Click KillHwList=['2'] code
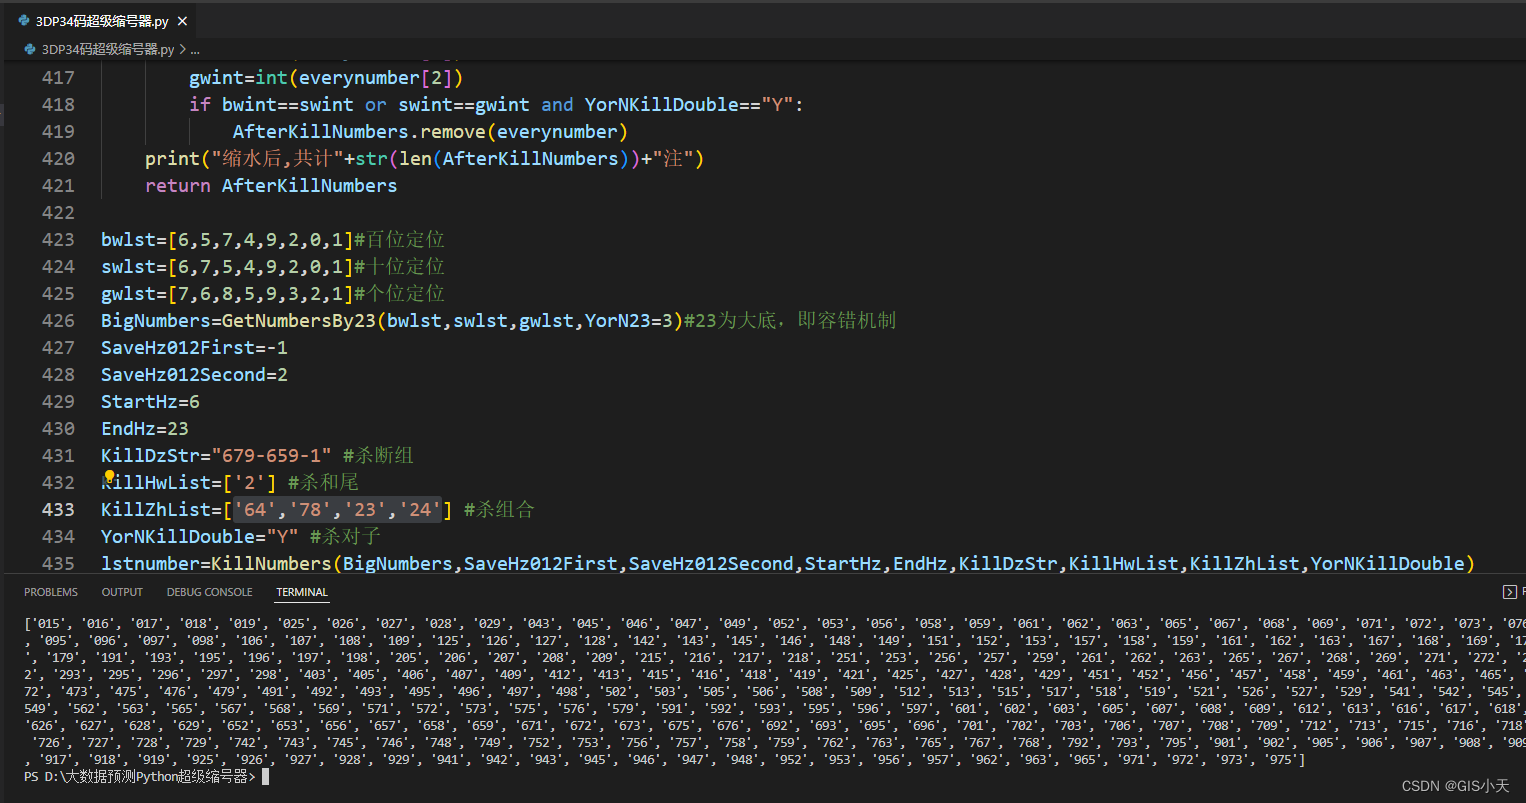The height and width of the screenshot is (803, 1526). pos(188,483)
